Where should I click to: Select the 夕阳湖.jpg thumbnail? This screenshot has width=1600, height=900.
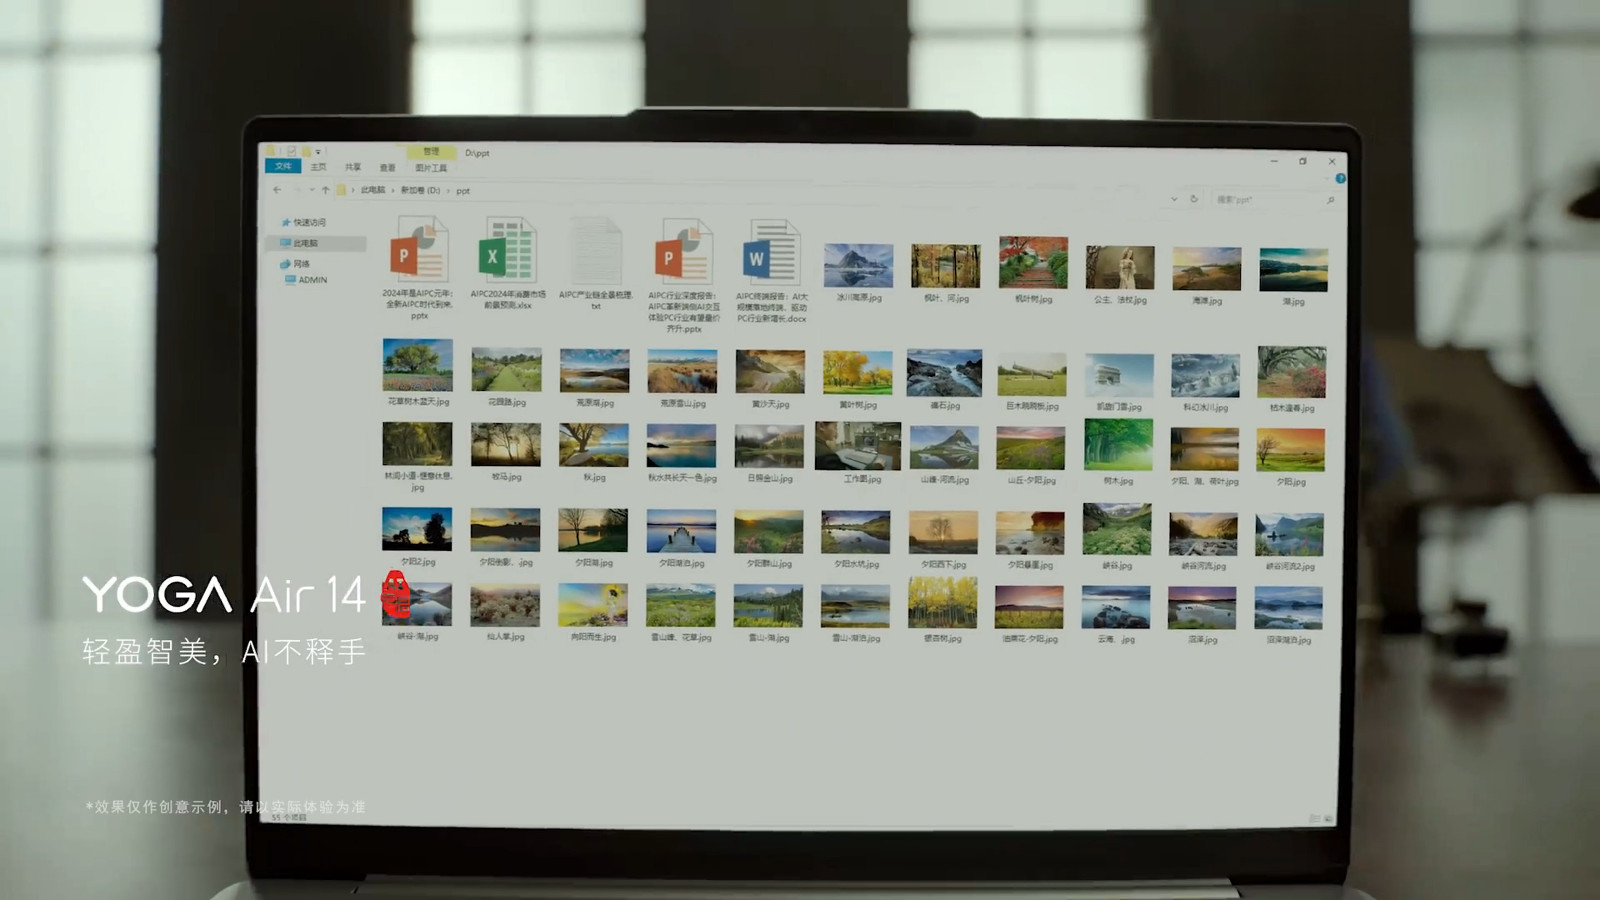[593, 530]
